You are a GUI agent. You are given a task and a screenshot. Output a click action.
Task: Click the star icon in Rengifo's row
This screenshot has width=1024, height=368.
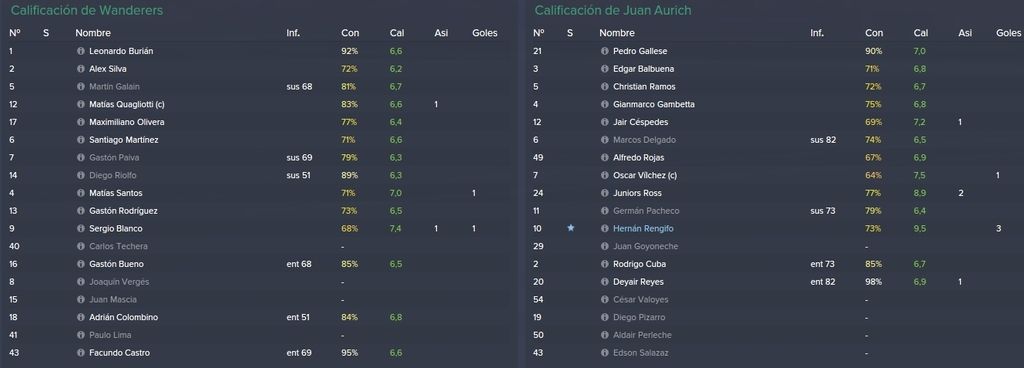571,228
